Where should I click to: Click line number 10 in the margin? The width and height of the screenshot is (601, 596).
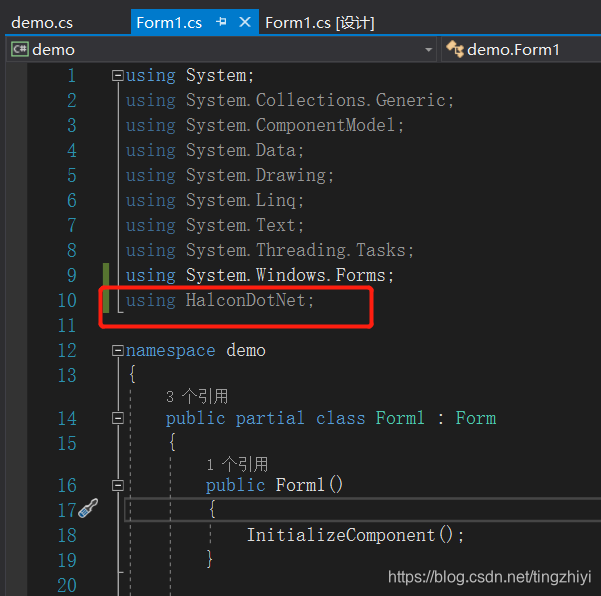tap(67, 300)
